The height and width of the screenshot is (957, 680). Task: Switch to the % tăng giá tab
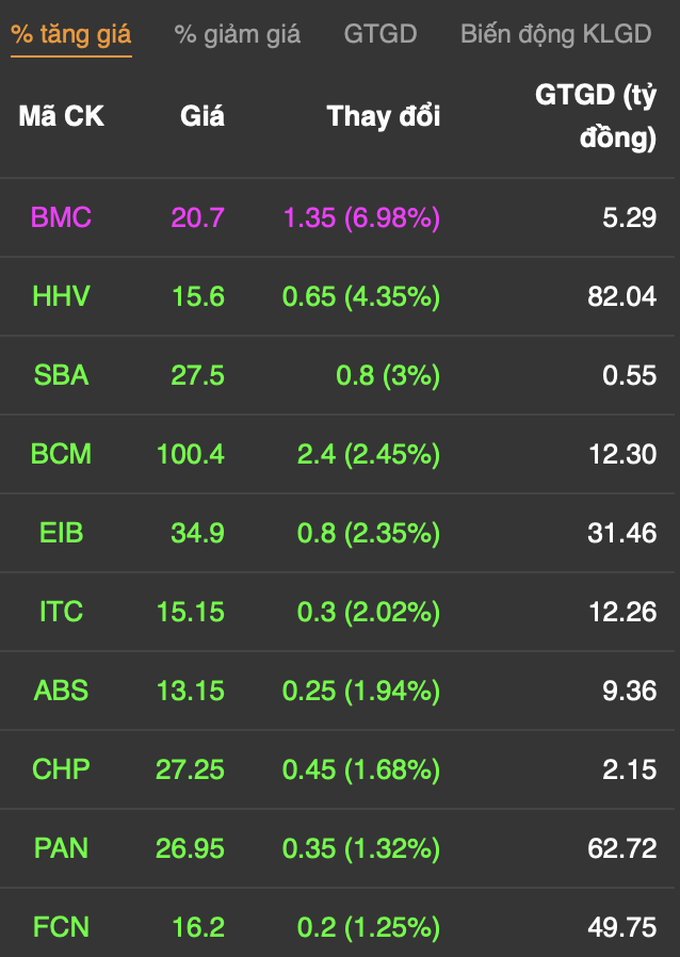71,35
